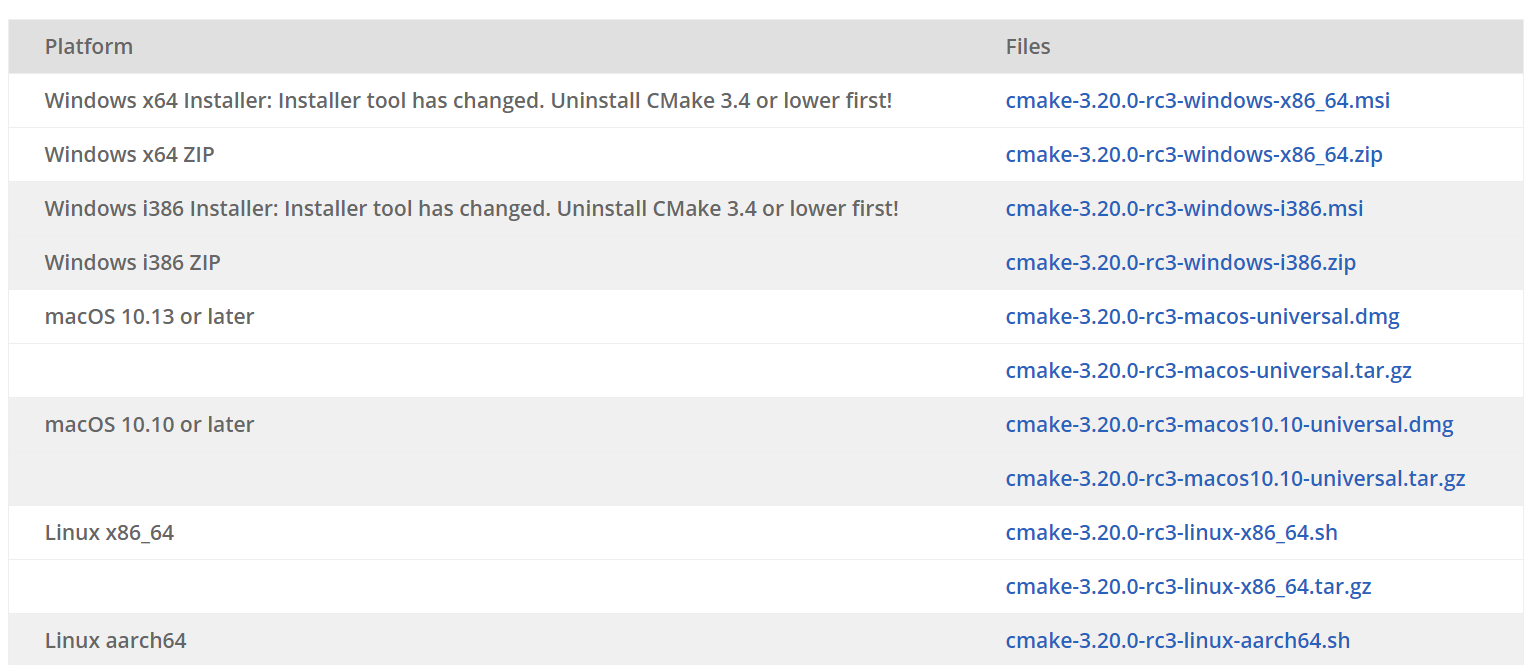Download cmake-3.20.0-rc3-windows-i386.zip

pos(1180,262)
